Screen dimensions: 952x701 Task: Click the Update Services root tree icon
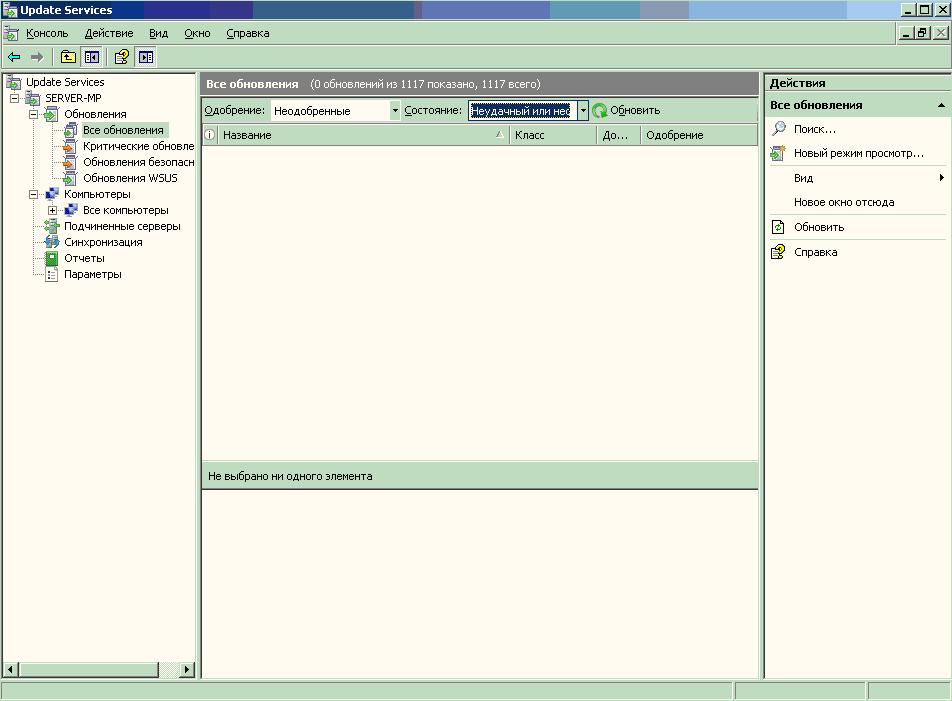(13, 83)
